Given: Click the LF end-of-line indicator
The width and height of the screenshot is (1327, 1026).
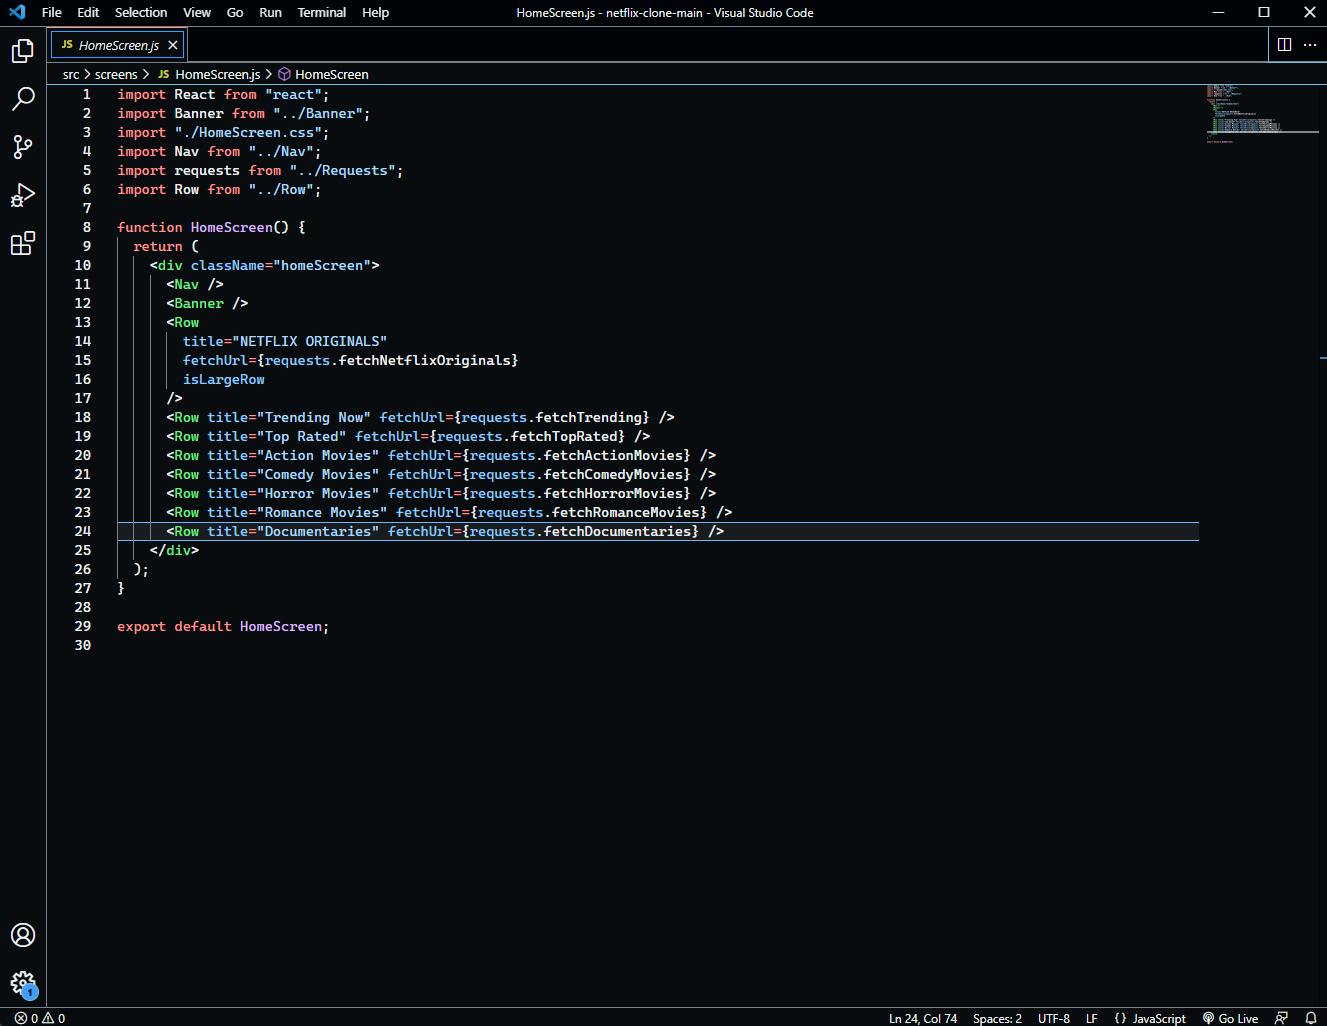Looking at the screenshot, I should 1092,1018.
